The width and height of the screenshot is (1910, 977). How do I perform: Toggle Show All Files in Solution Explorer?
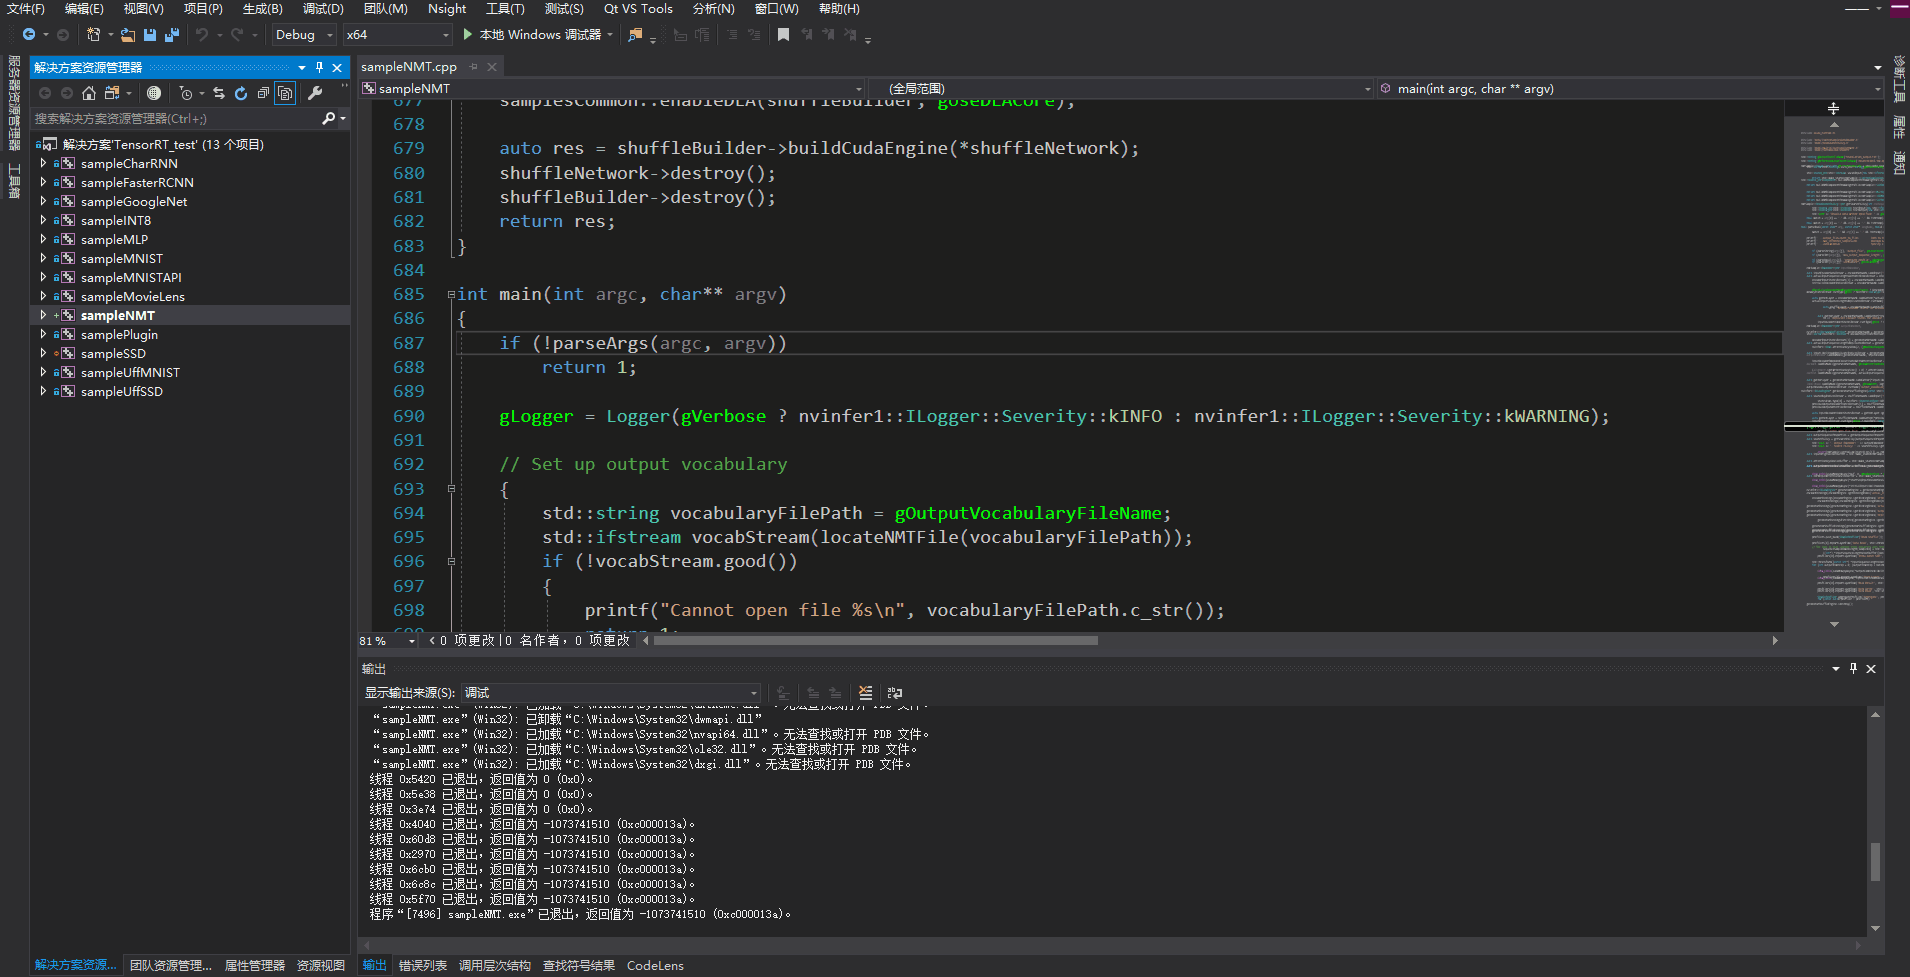(x=285, y=93)
